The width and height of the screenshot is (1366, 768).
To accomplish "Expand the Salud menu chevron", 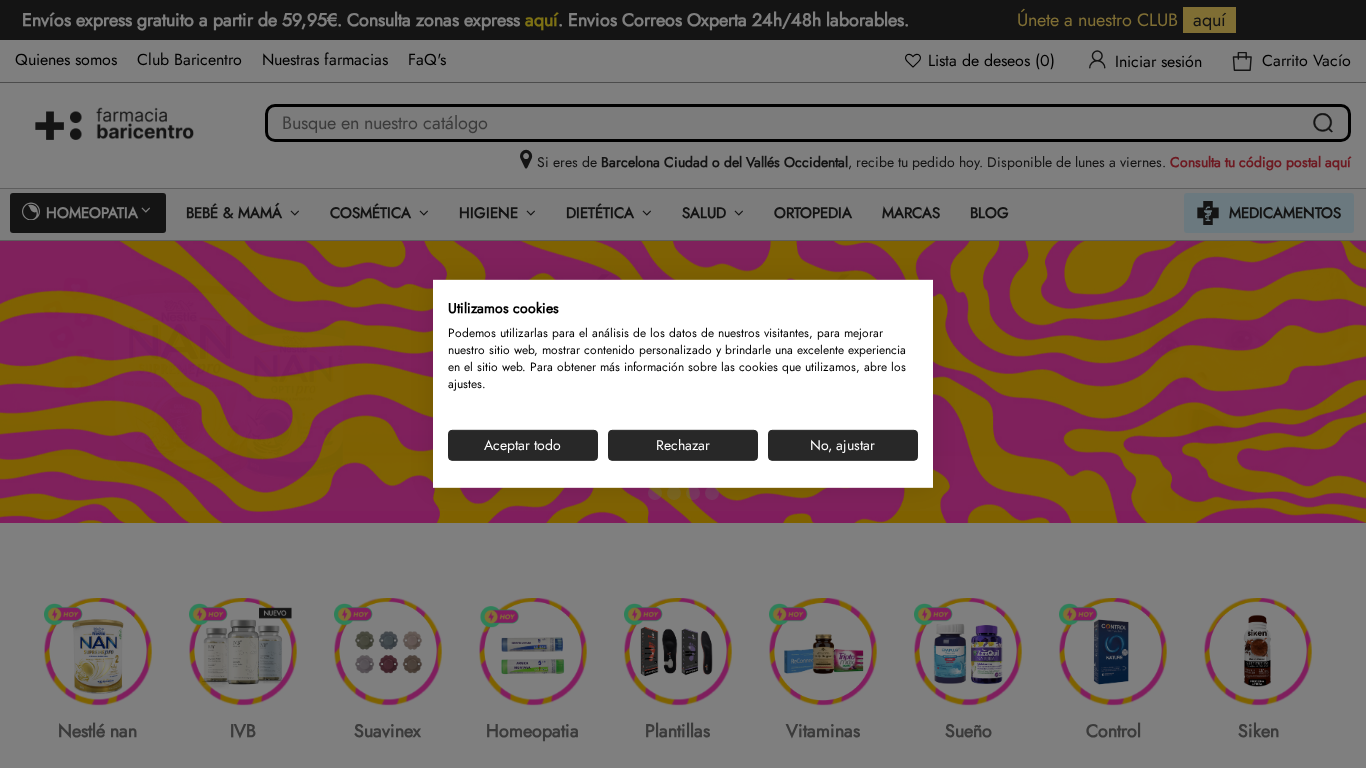I will coord(739,213).
